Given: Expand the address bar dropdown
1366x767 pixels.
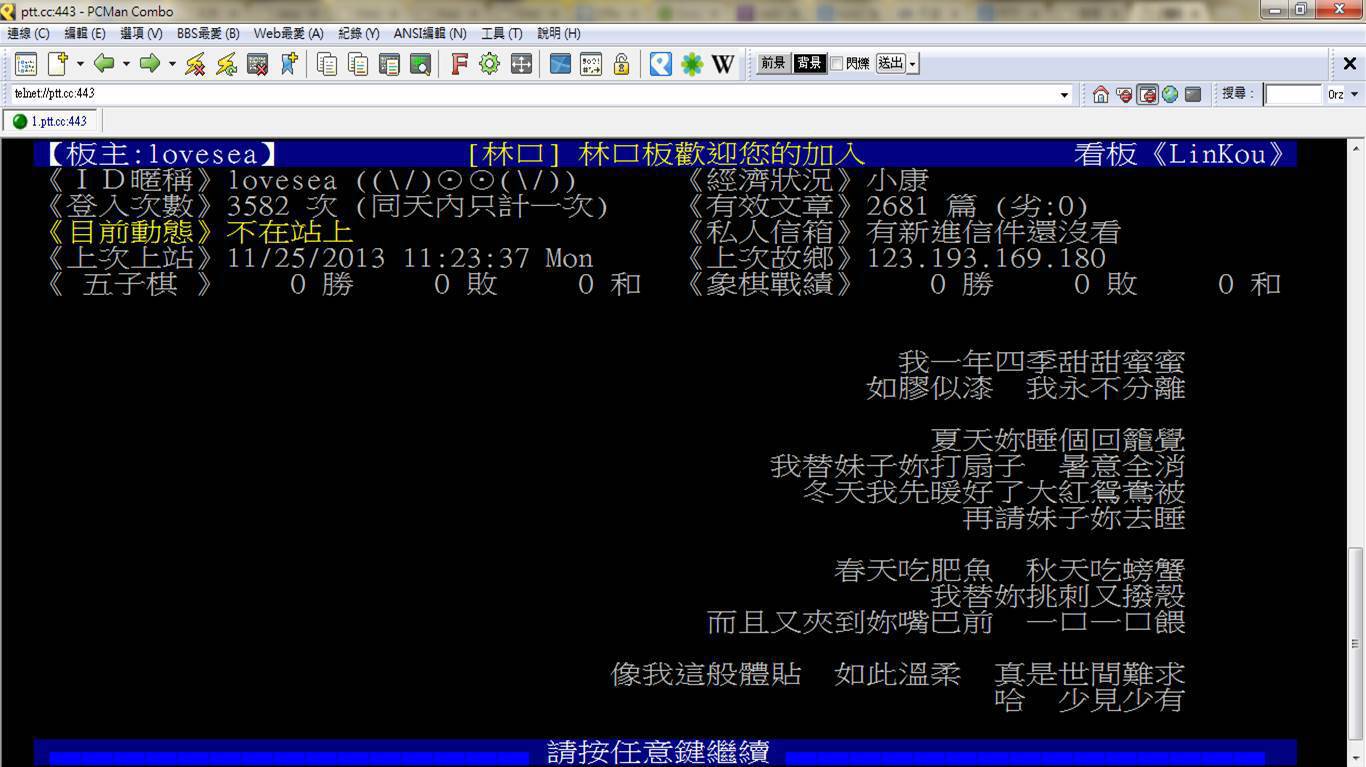Looking at the screenshot, I should coord(1064,94).
